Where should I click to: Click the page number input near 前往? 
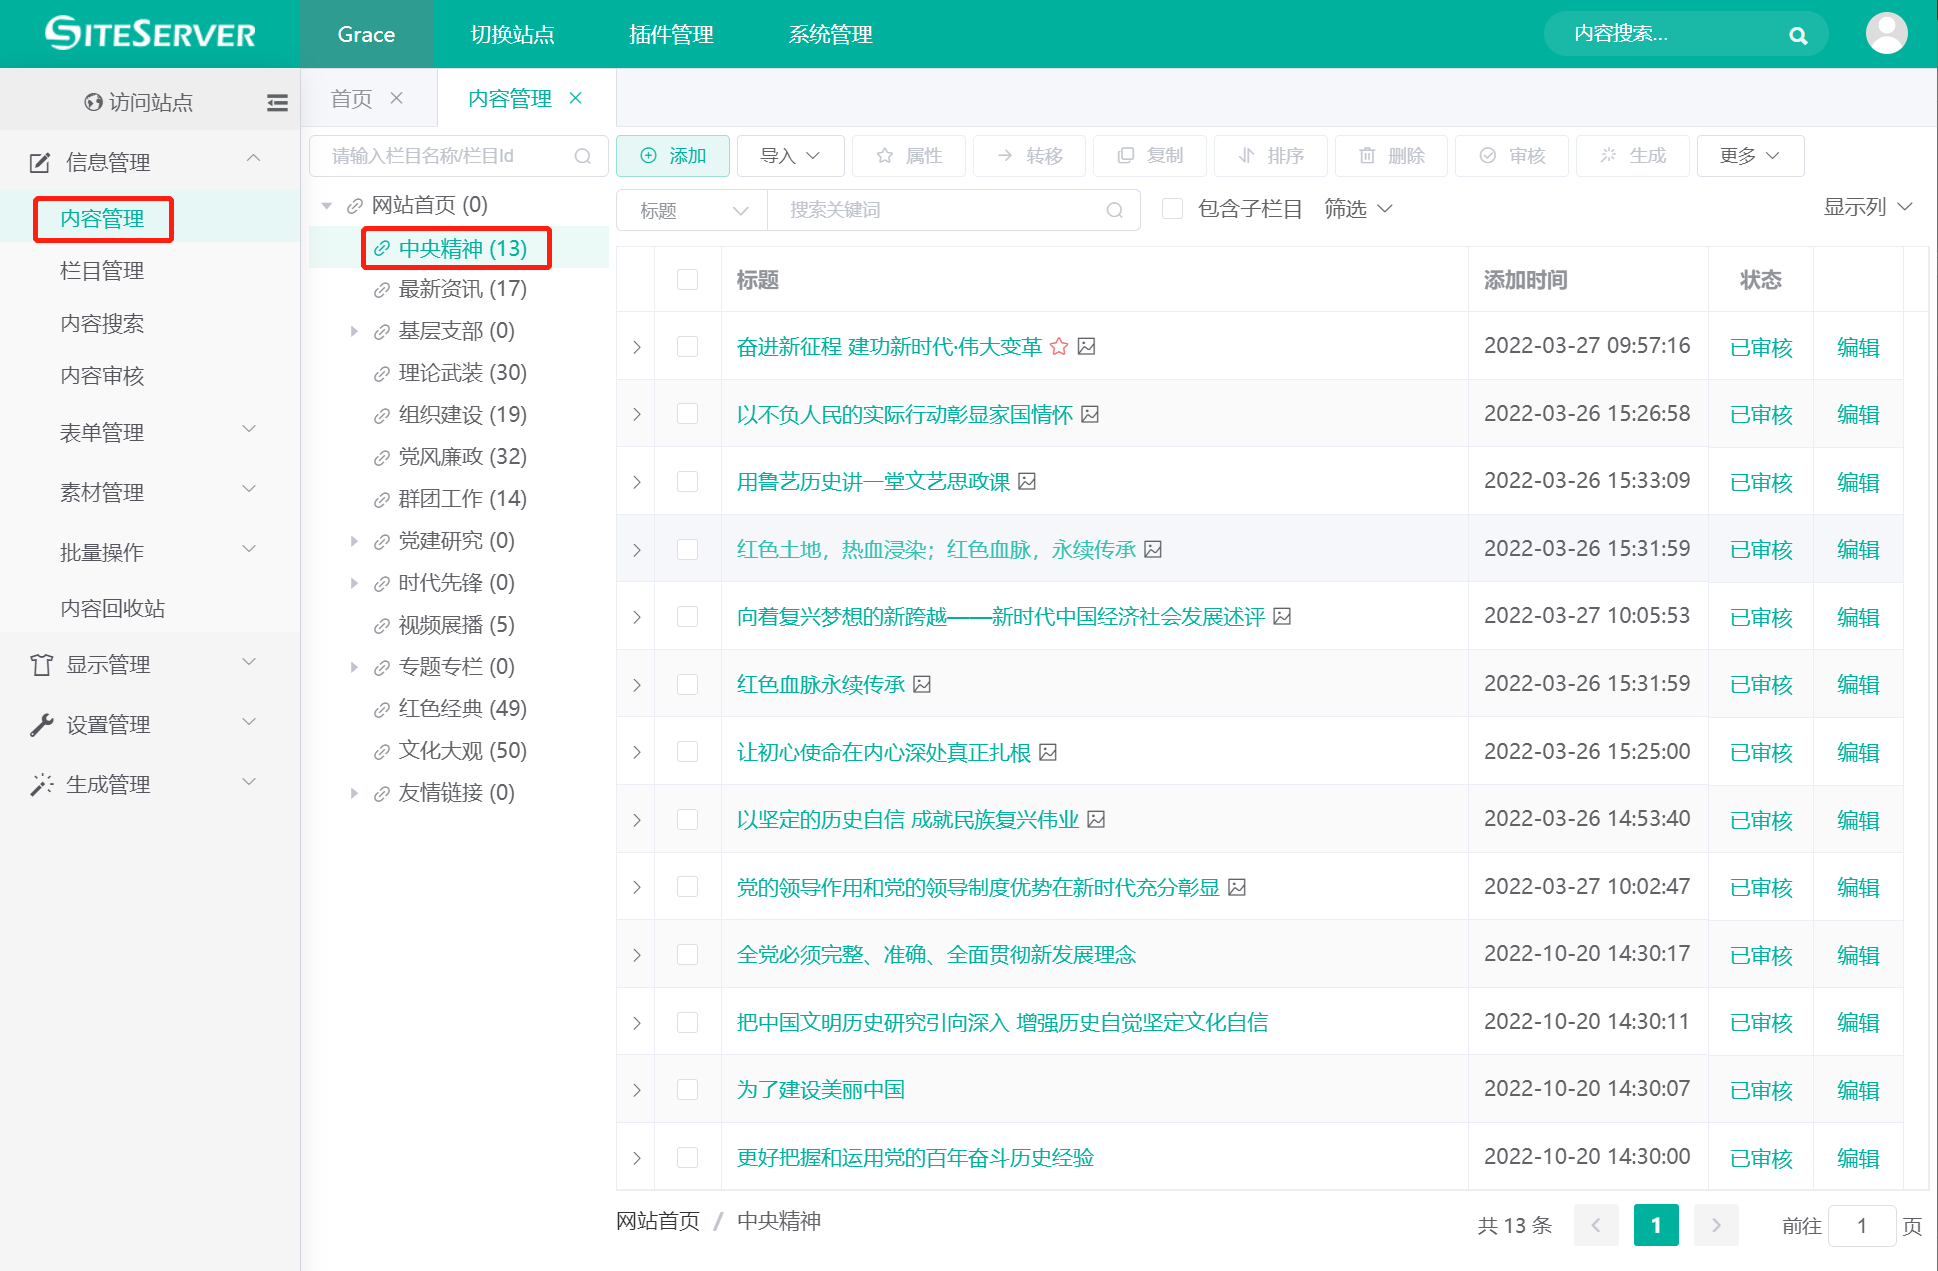pos(1861,1225)
